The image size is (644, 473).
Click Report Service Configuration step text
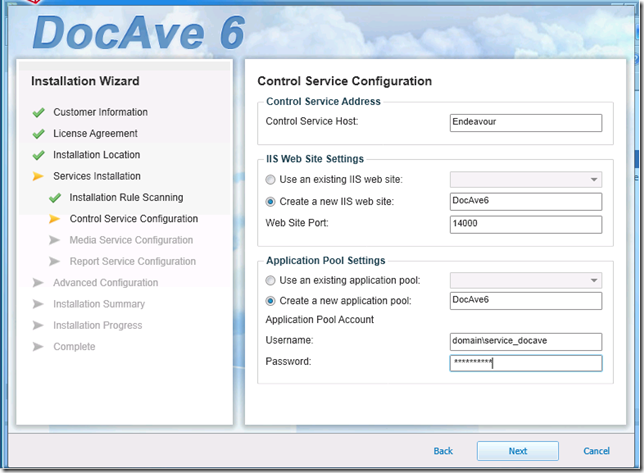(x=133, y=262)
